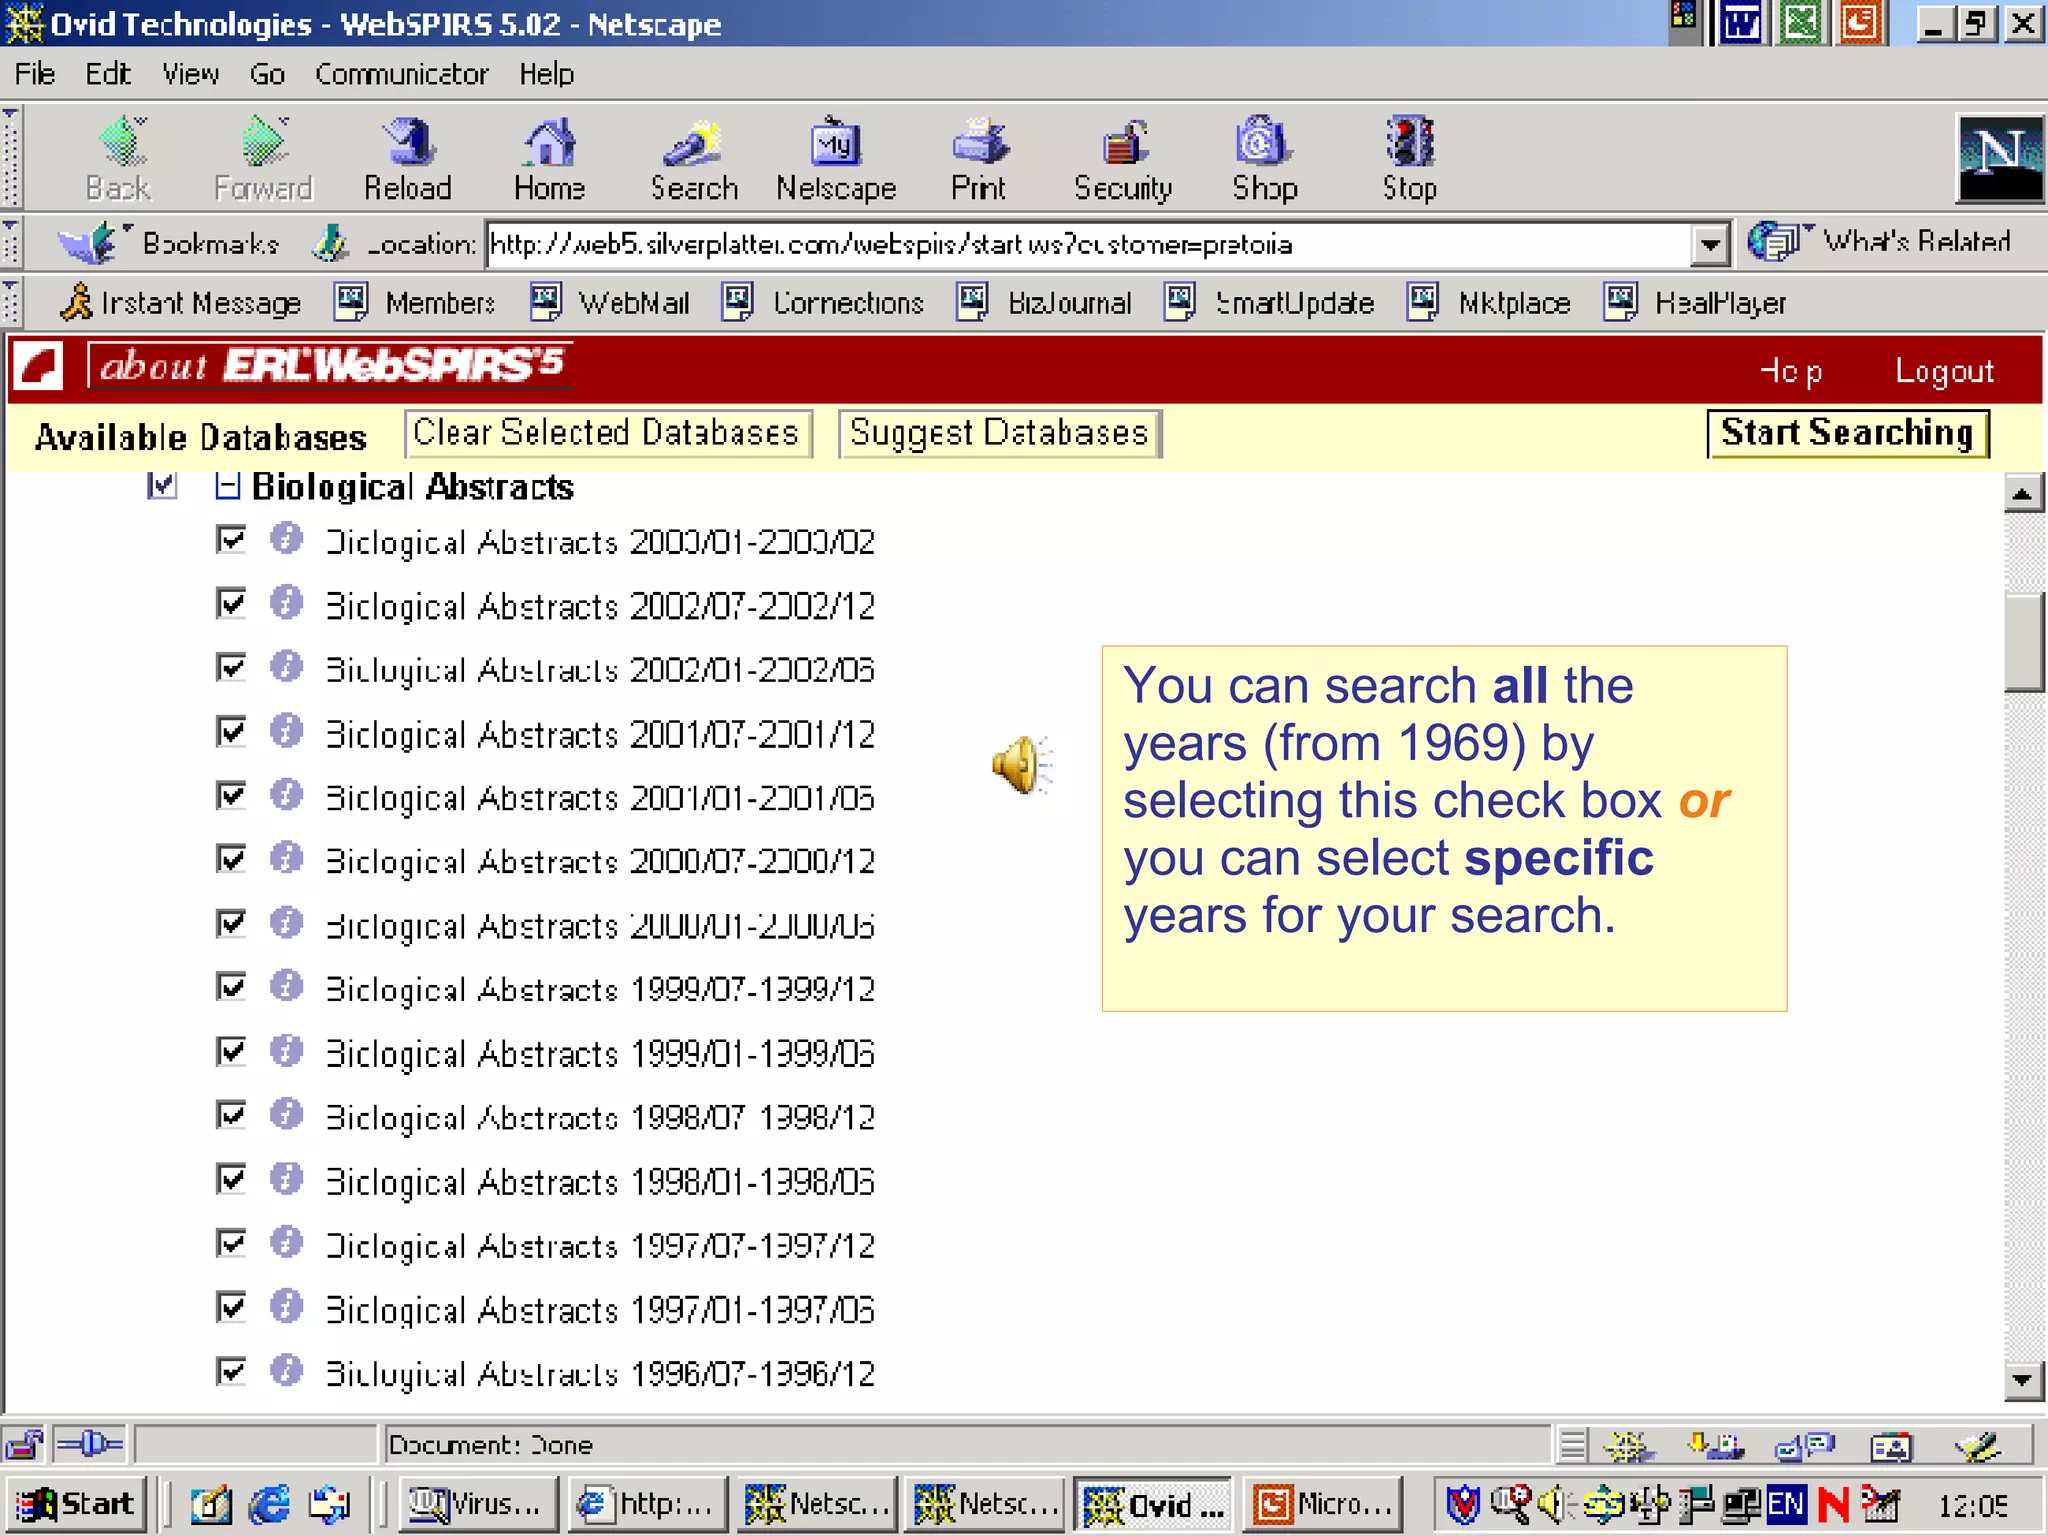Uncheck Biological Abstracts 2000/01-2000/06
This screenshot has width=2048, height=1536.
tap(231, 923)
